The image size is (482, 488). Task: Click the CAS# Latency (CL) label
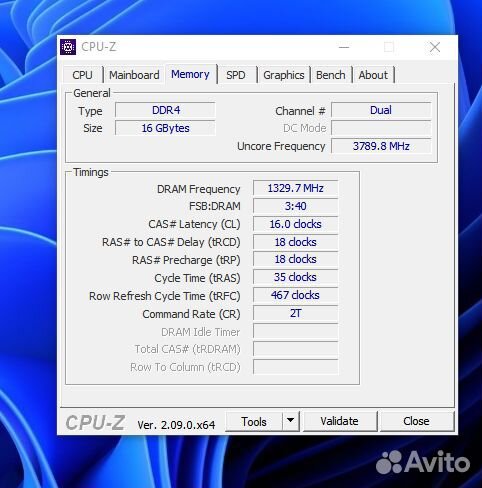click(x=194, y=224)
